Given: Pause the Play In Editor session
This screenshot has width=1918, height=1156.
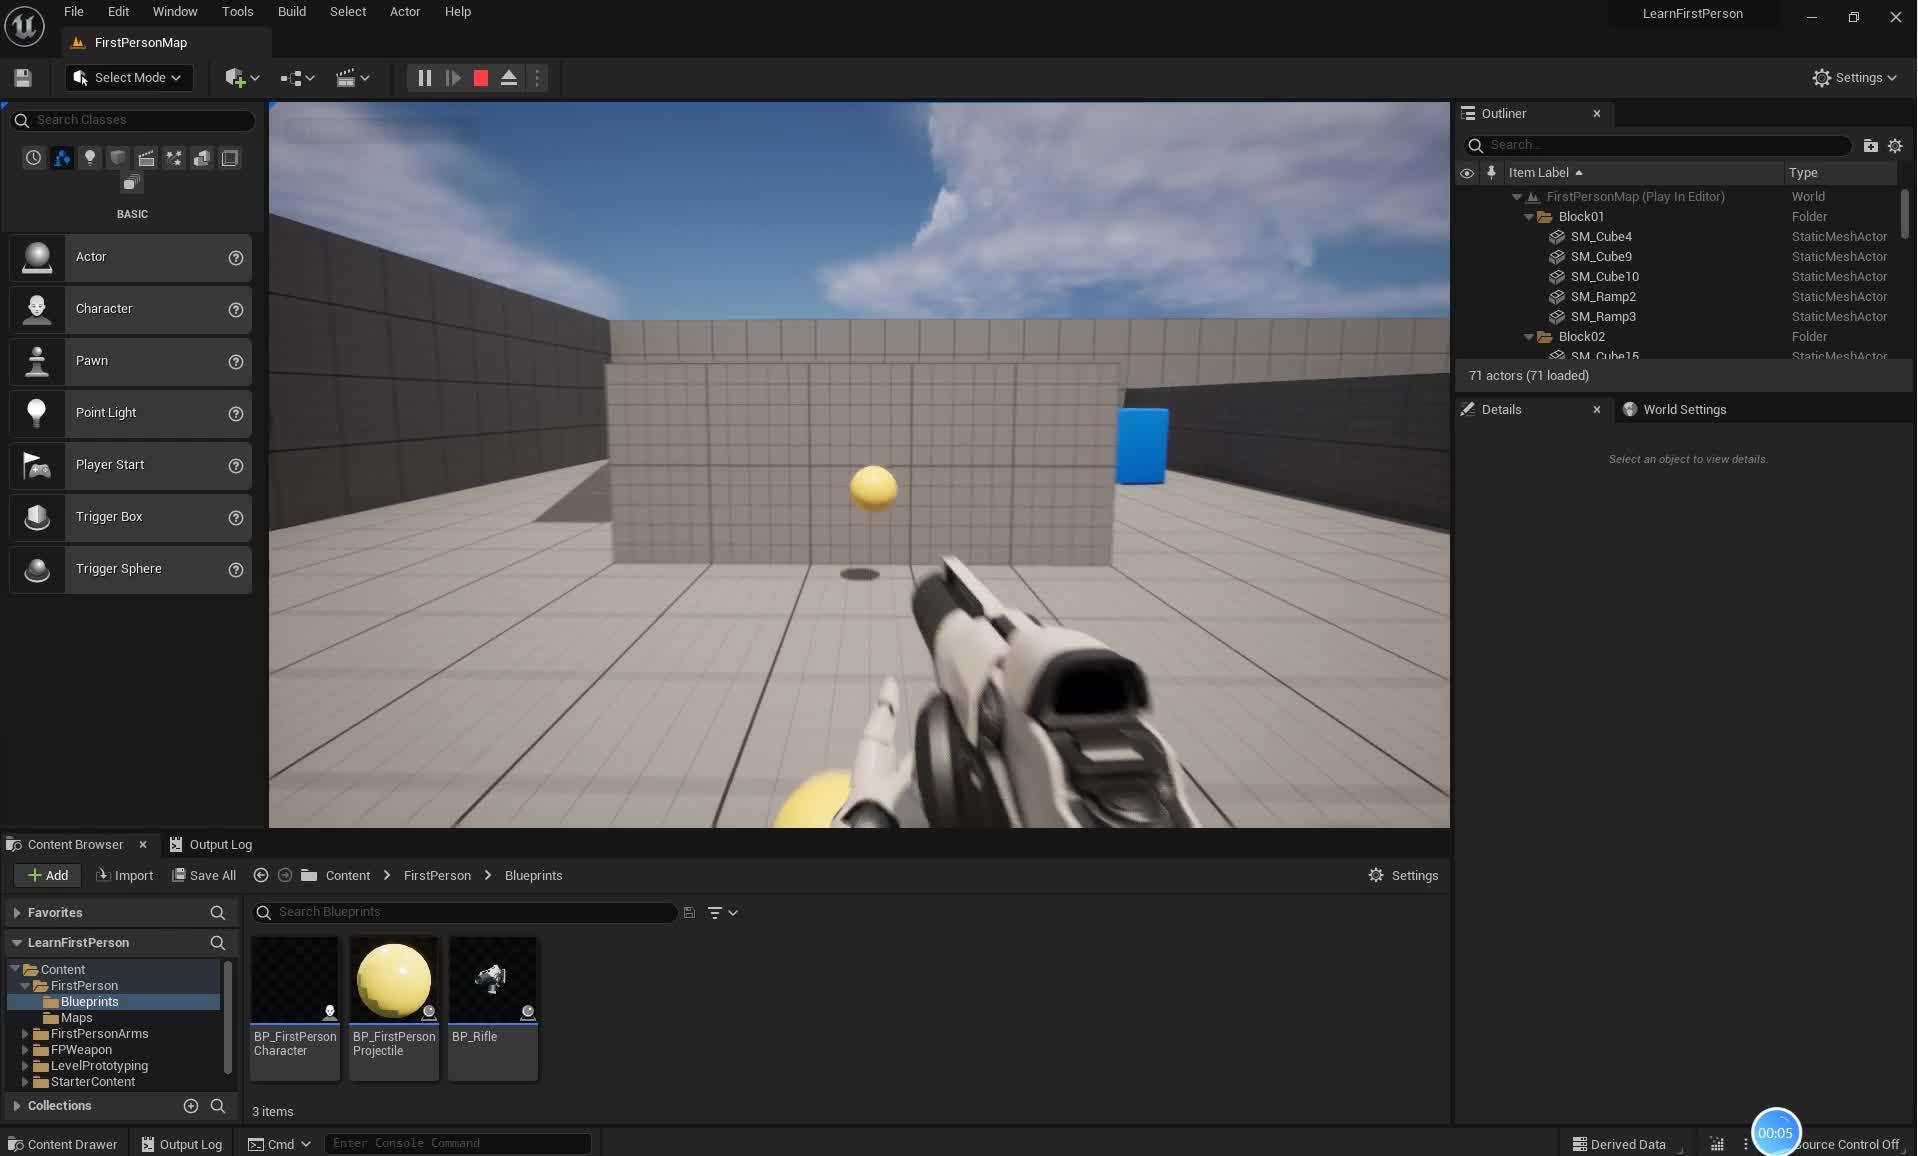Looking at the screenshot, I should (x=423, y=77).
